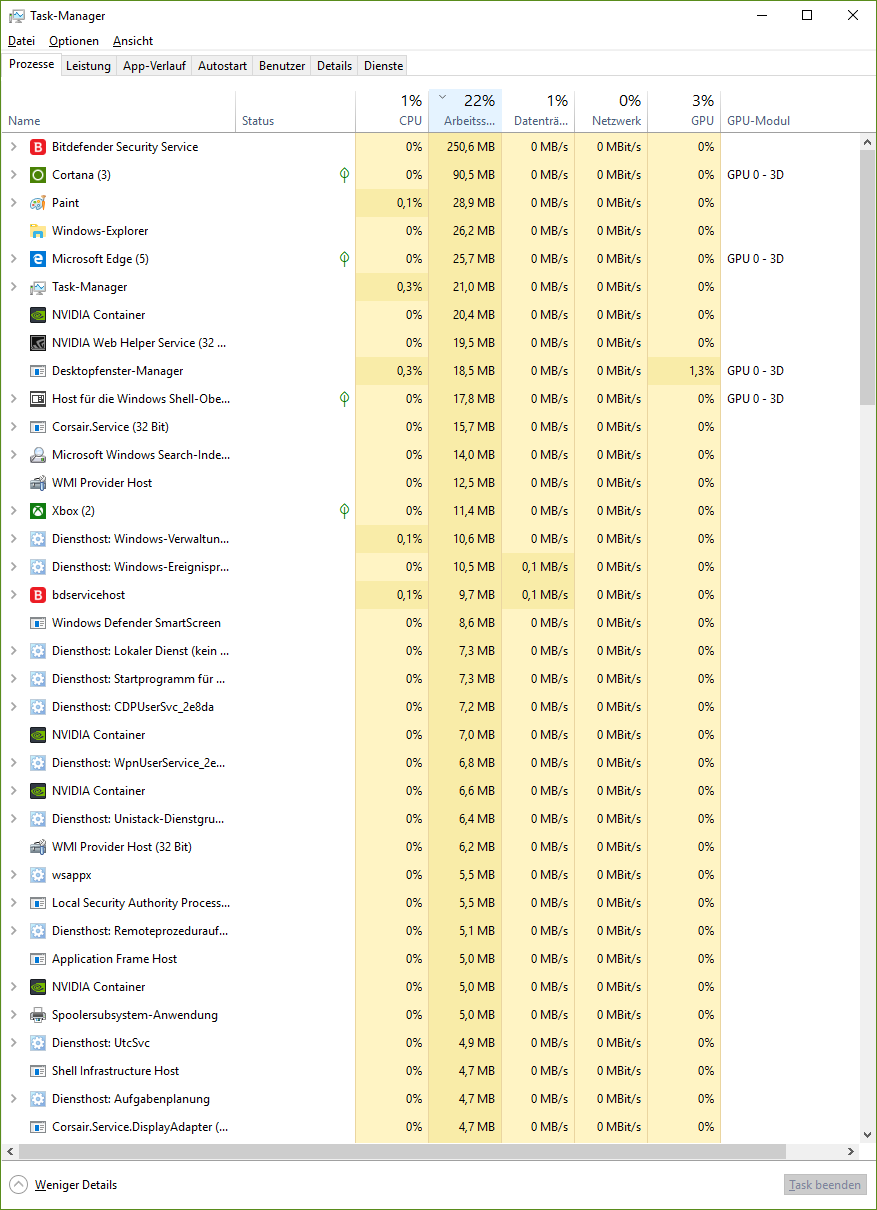Click the Xbox leaf status icon
Image resolution: width=877 pixels, height=1210 pixels.
(x=344, y=511)
